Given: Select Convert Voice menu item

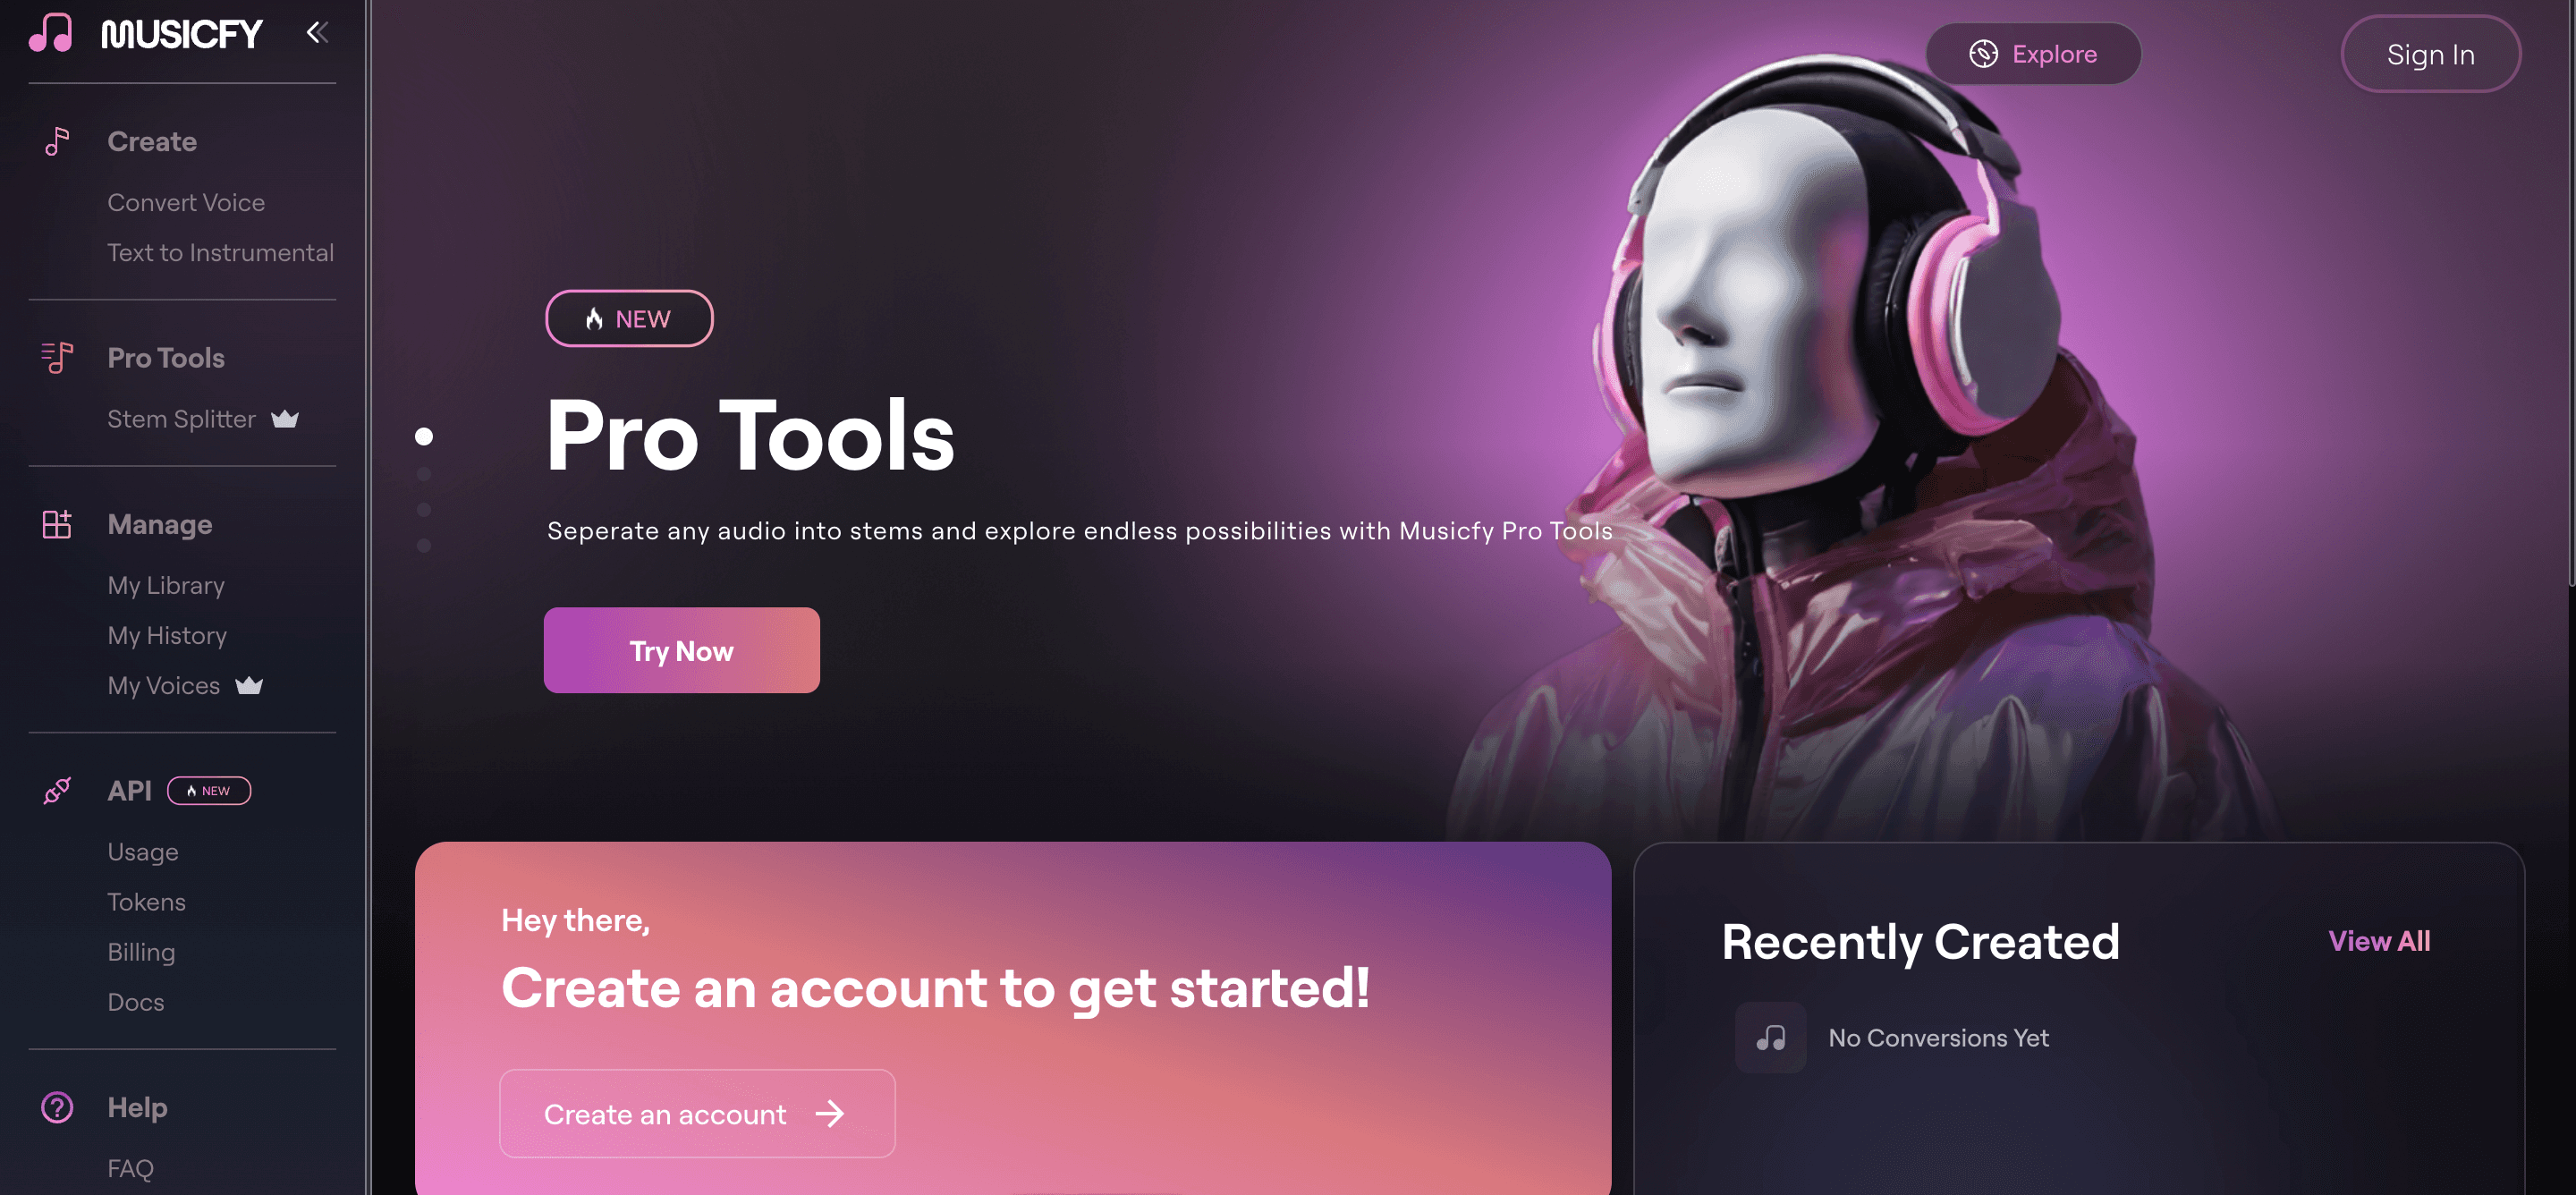Looking at the screenshot, I should click(x=184, y=204).
